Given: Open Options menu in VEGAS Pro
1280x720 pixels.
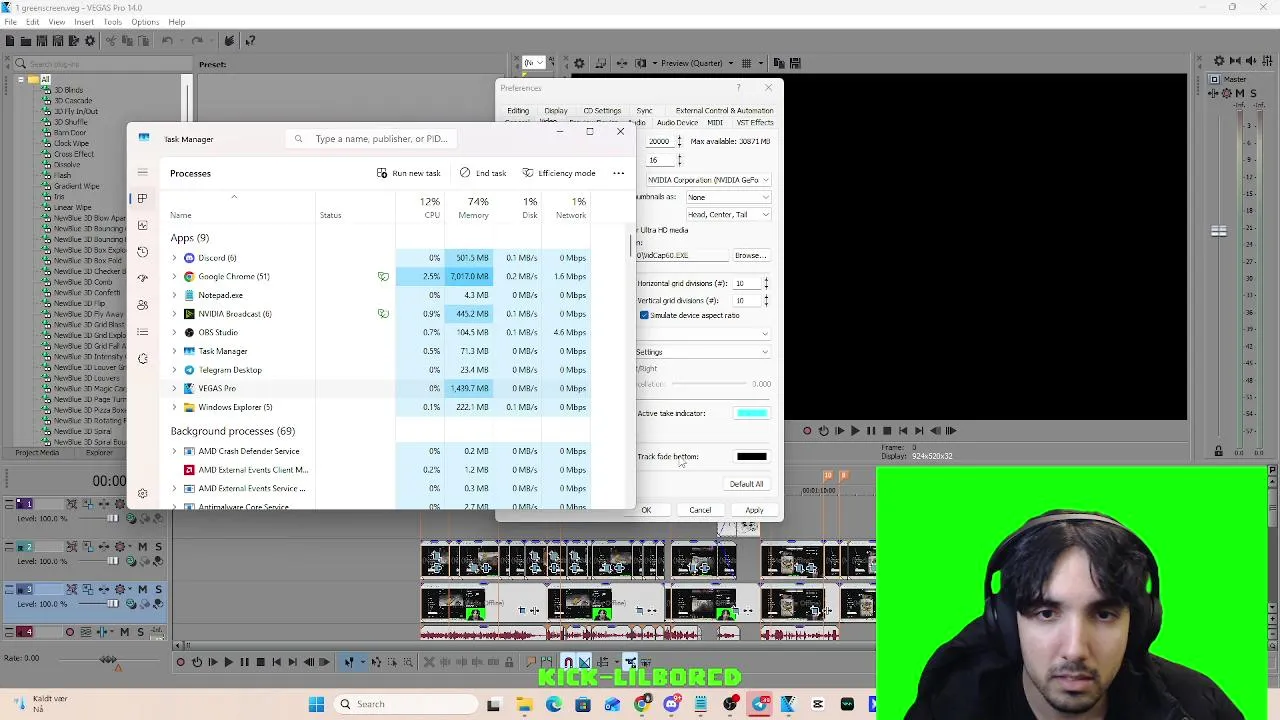Looking at the screenshot, I should [145, 22].
